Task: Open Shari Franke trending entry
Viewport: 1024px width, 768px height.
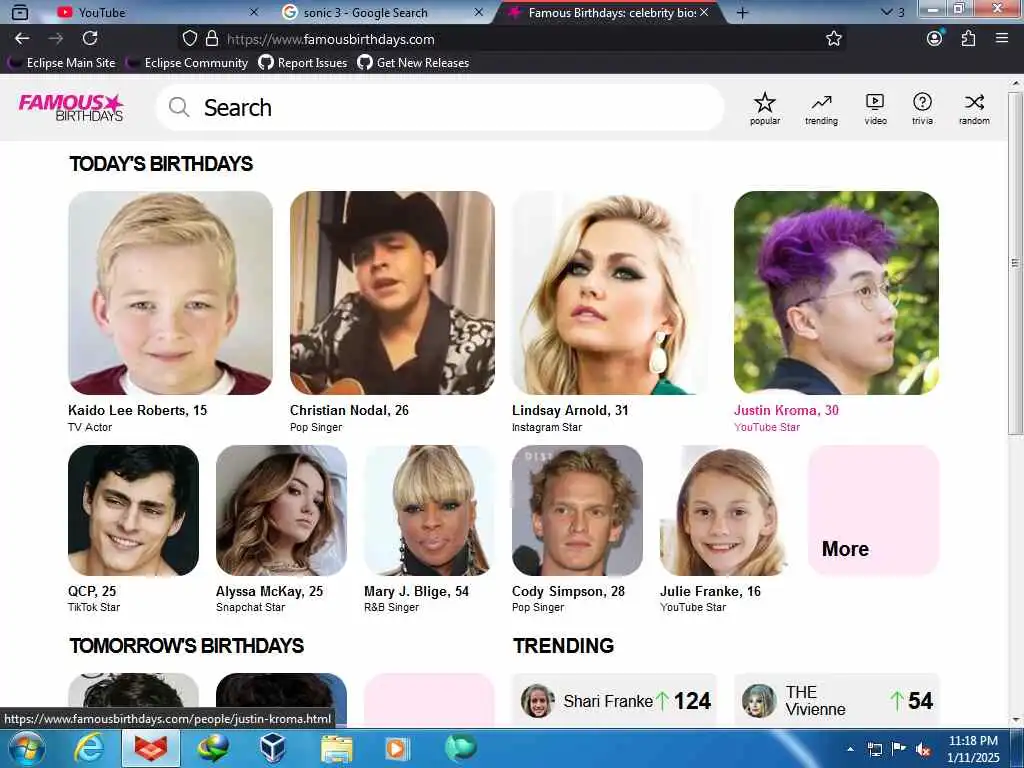Action: tap(615, 700)
